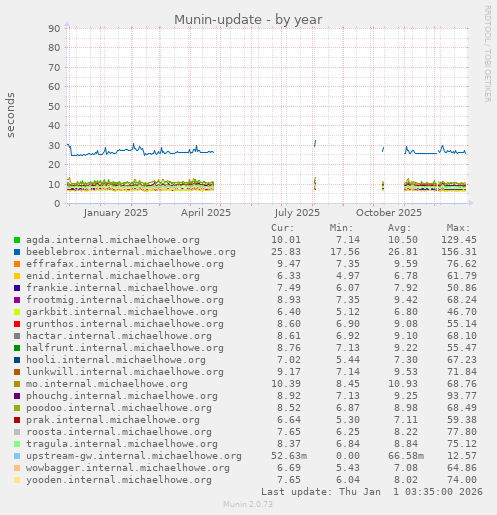Screen dimensions: 497x515
Task: Select the enid.internal.michaelhowe.org legend label
Action: tap(113, 276)
